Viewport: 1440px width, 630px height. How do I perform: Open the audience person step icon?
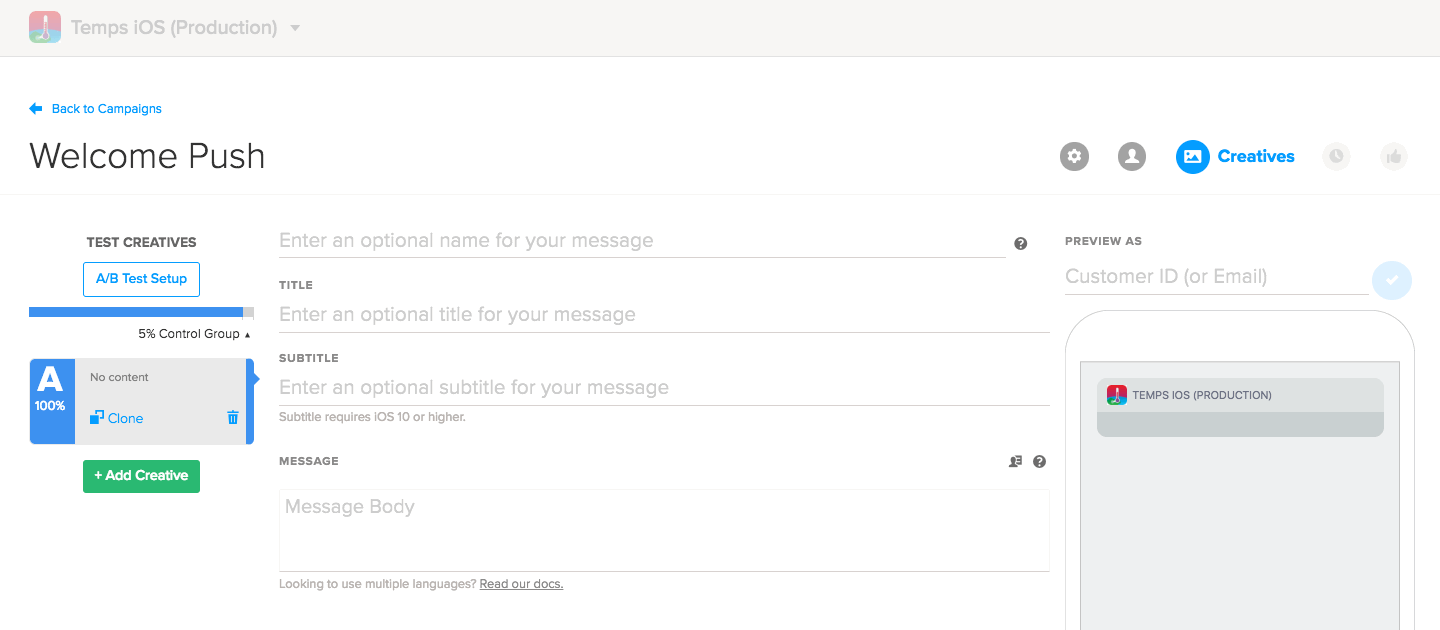click(1132, 156)
